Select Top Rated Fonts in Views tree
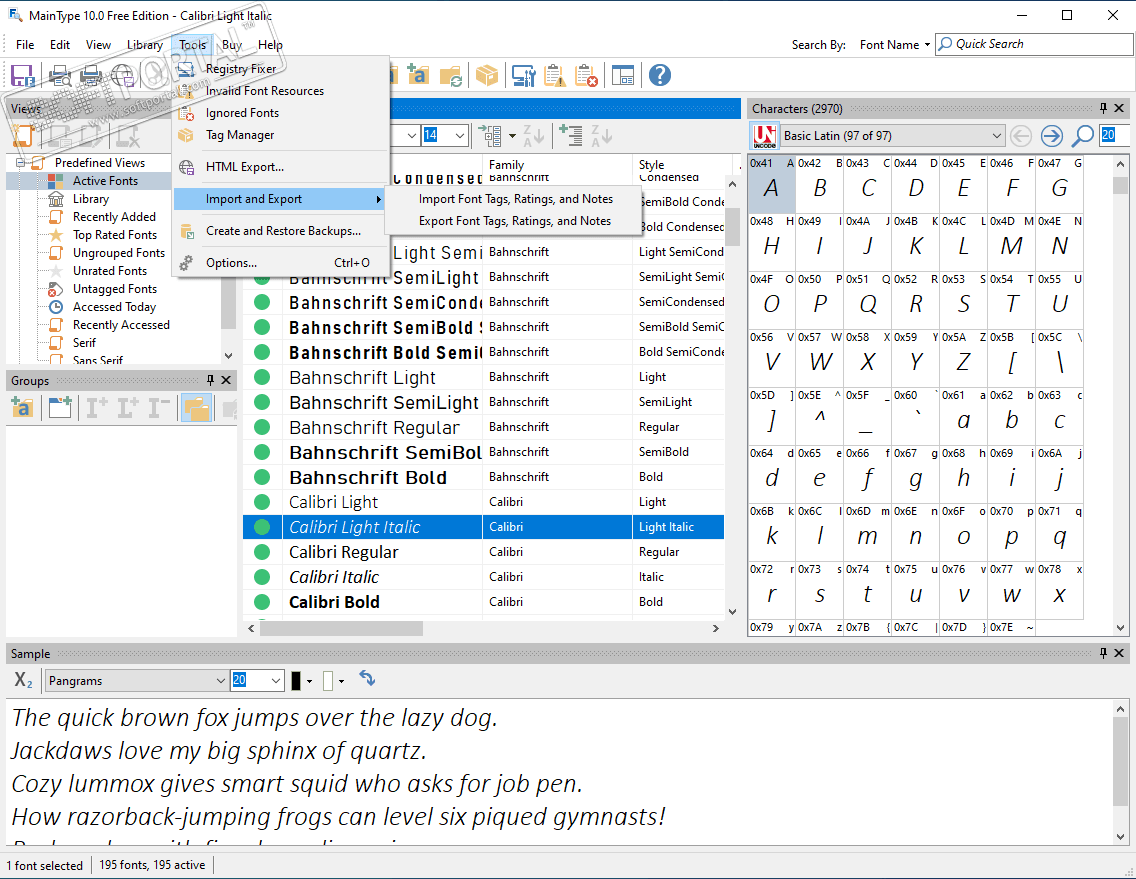Viewport: 1136px width, 879px height. [114, 235]
